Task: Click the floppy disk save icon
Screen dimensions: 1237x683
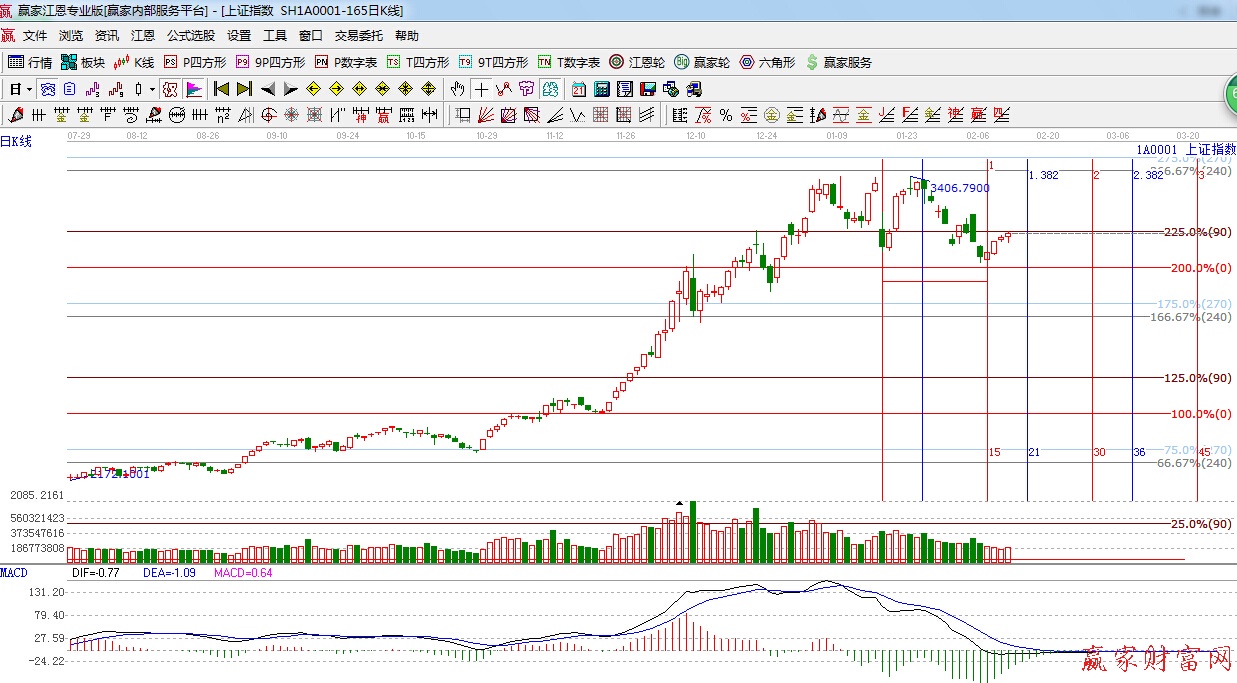Action: click(x=650, y=89)
